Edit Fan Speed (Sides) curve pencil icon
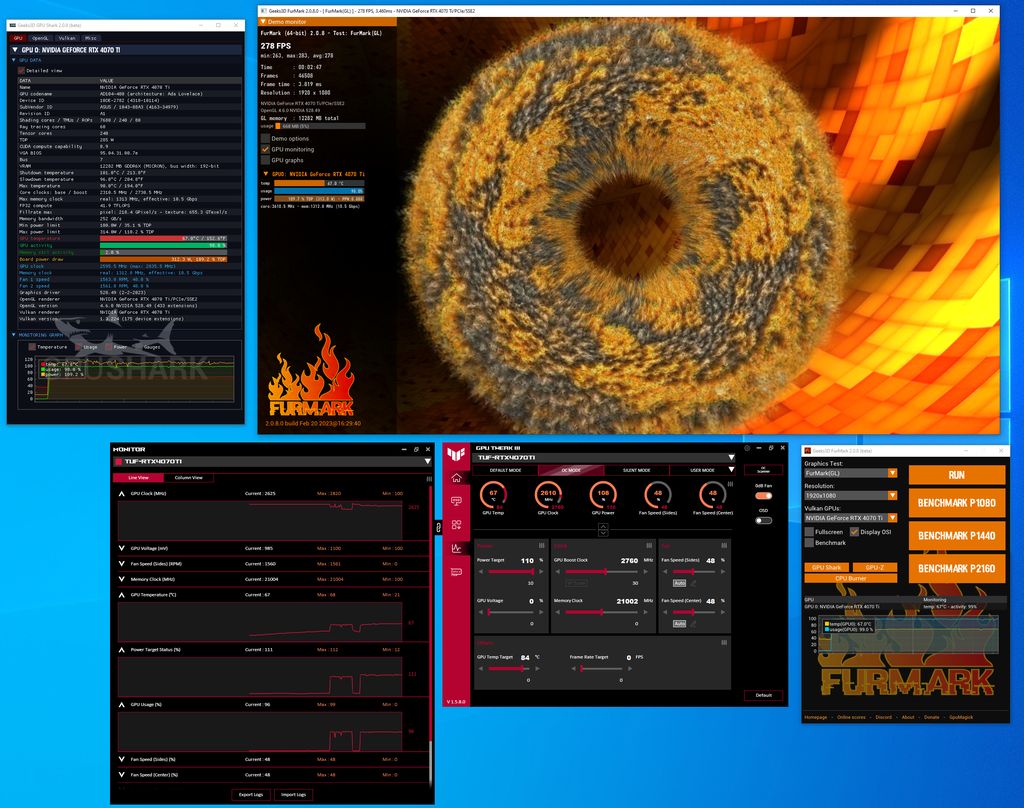Viewport: 1024px width, 808px height. tap(693, 583)
